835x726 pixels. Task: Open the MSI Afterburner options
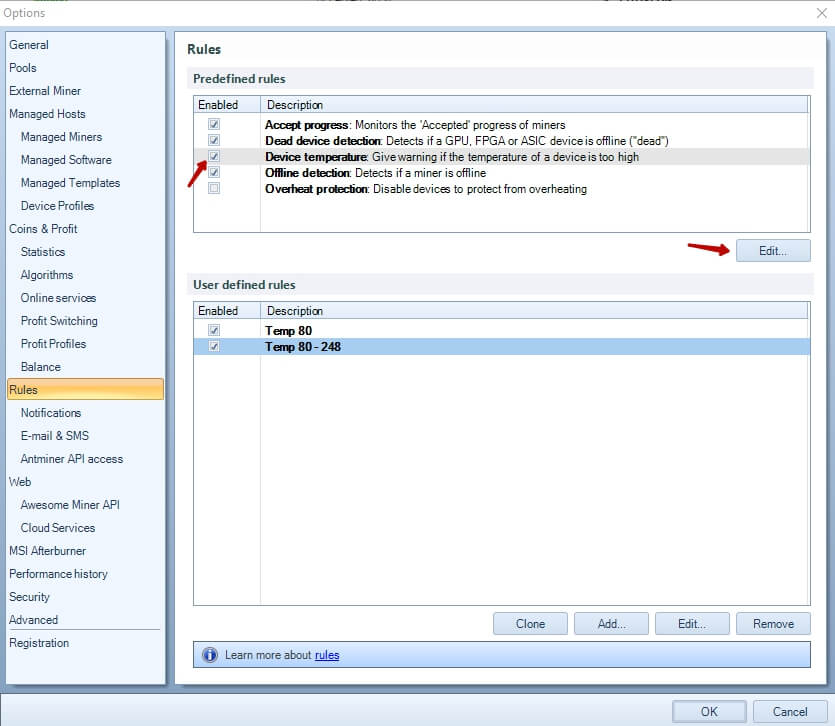tap(47, 551)
